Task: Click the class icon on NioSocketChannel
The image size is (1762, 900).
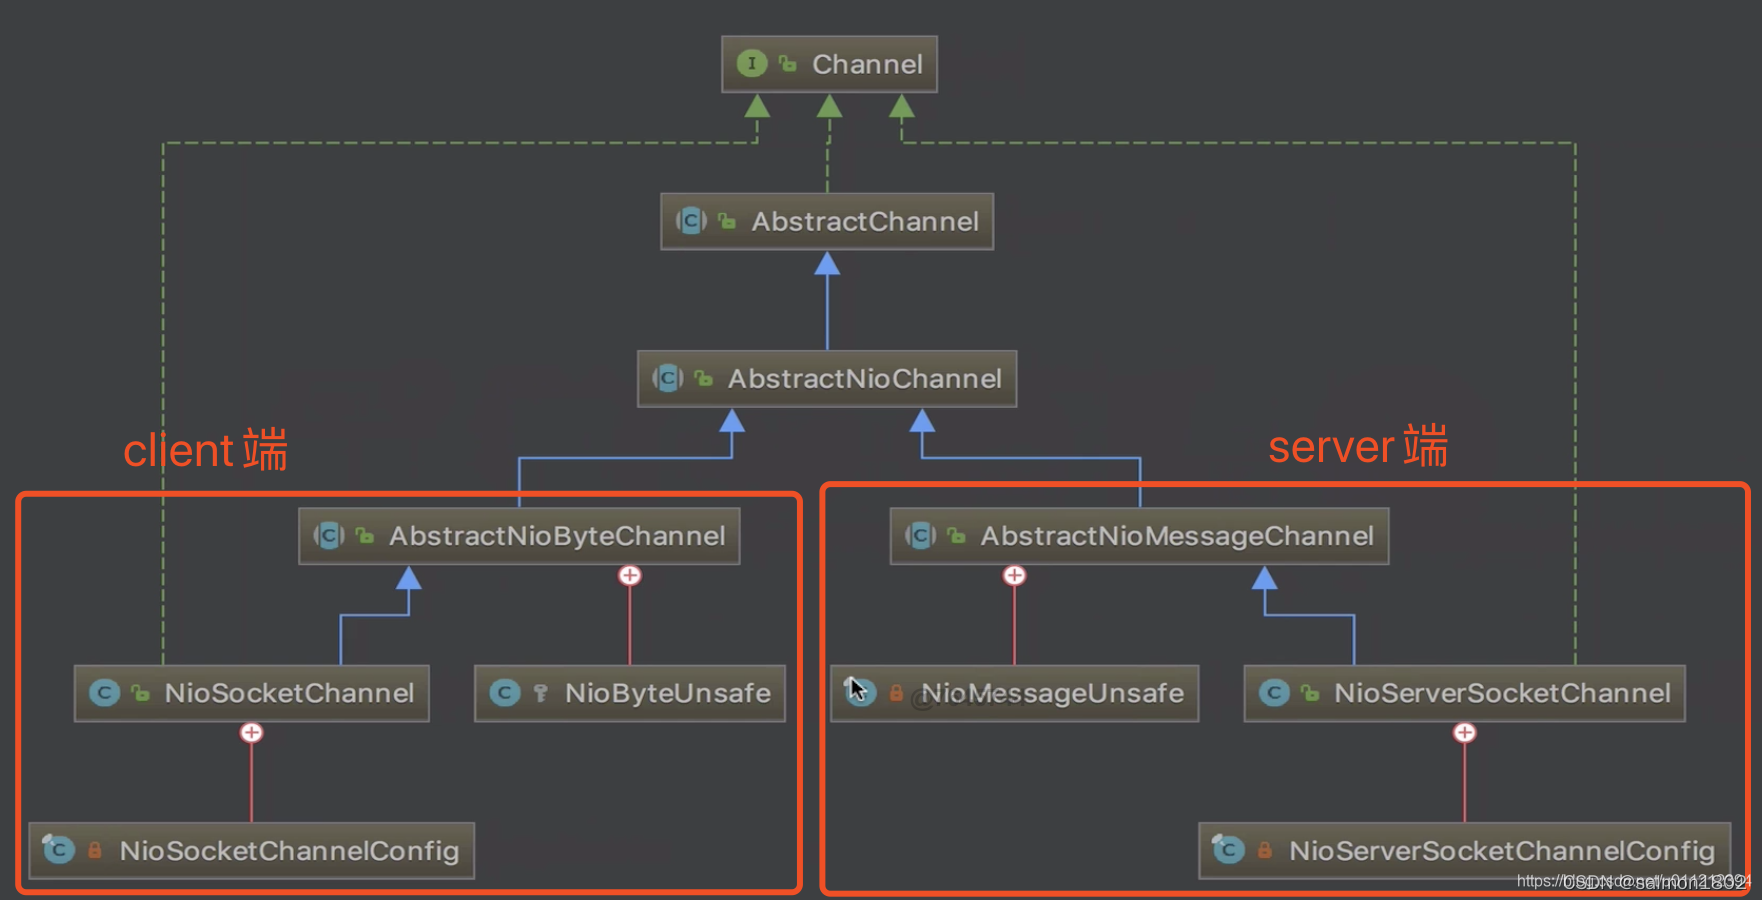Action: pos(105,693)
